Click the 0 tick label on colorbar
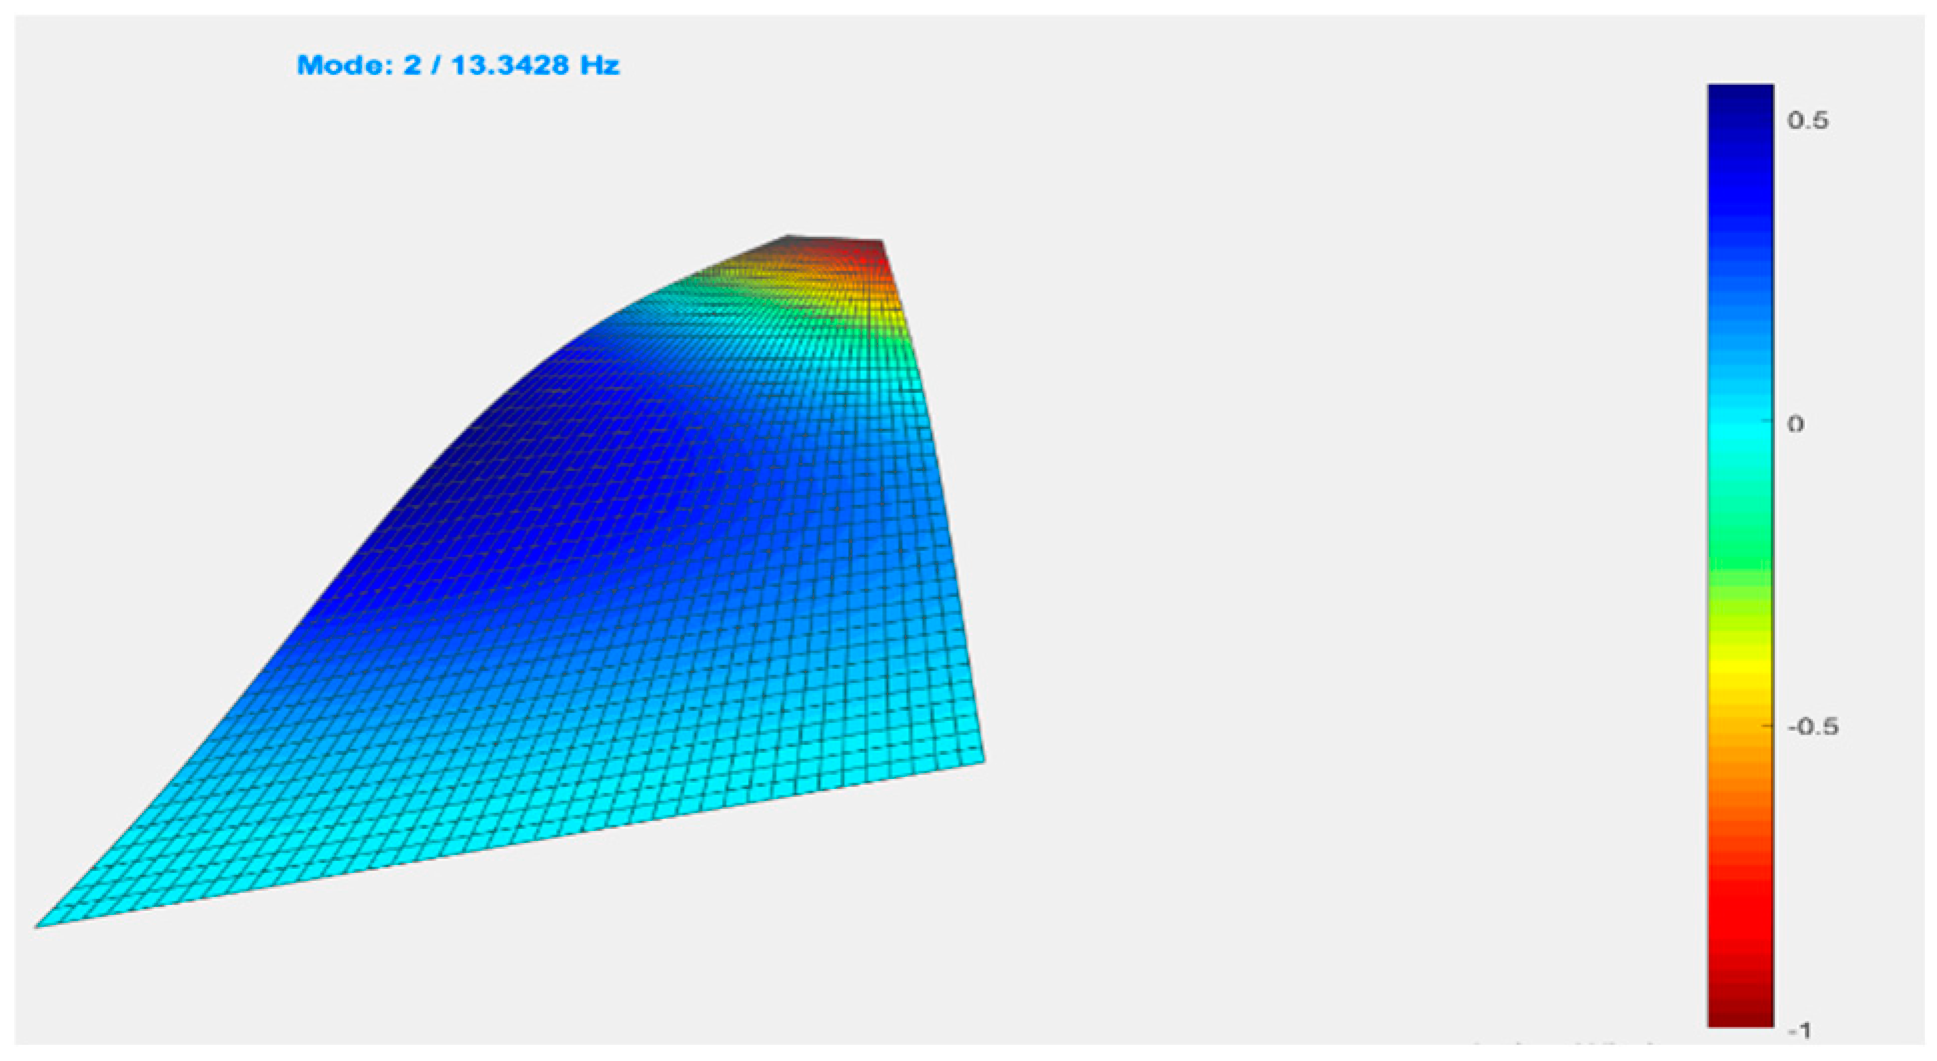 [1795, 424]
